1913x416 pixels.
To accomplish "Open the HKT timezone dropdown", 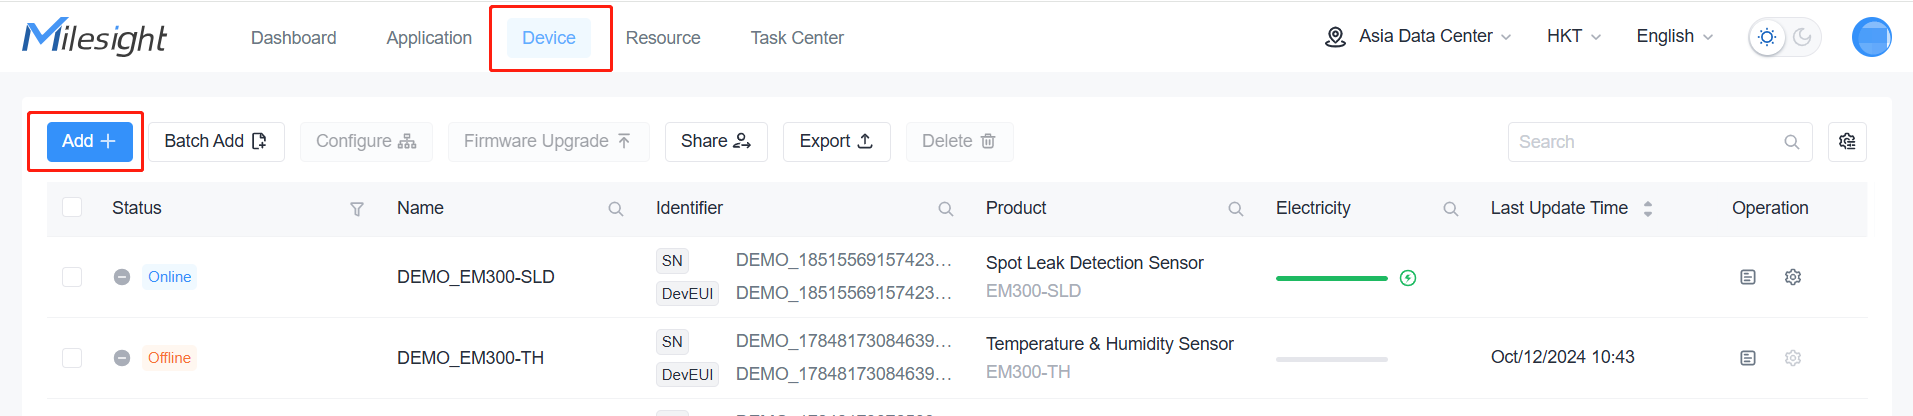I will (x=1574, y=36).
